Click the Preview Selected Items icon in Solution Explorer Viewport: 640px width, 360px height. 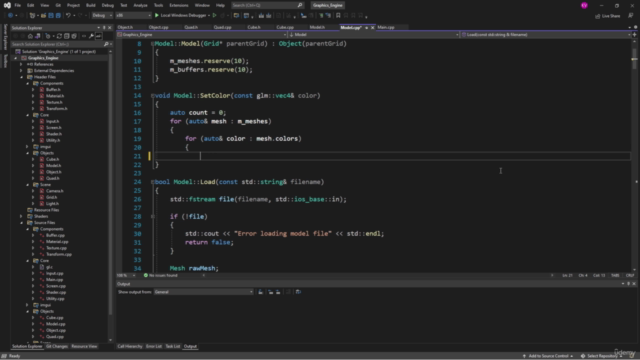pos(98,36)
